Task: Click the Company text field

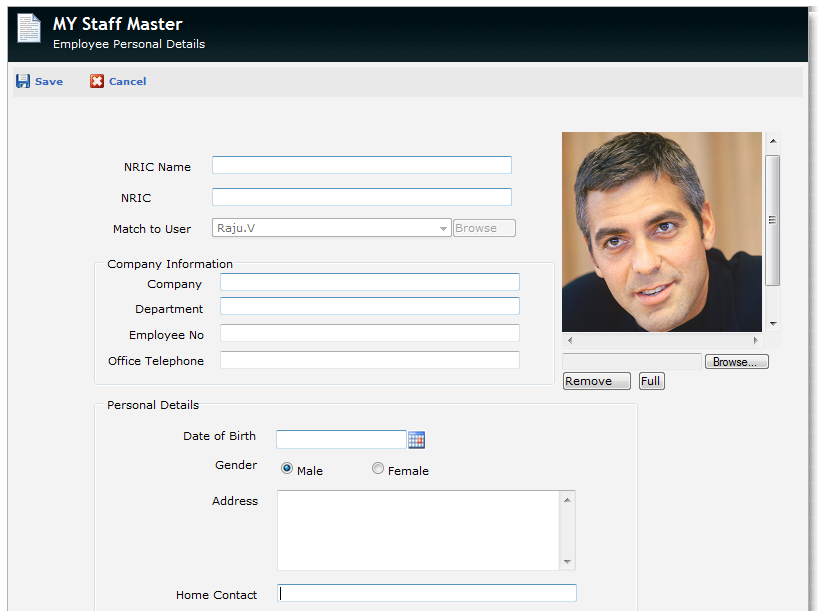Action: click(370, 282)
